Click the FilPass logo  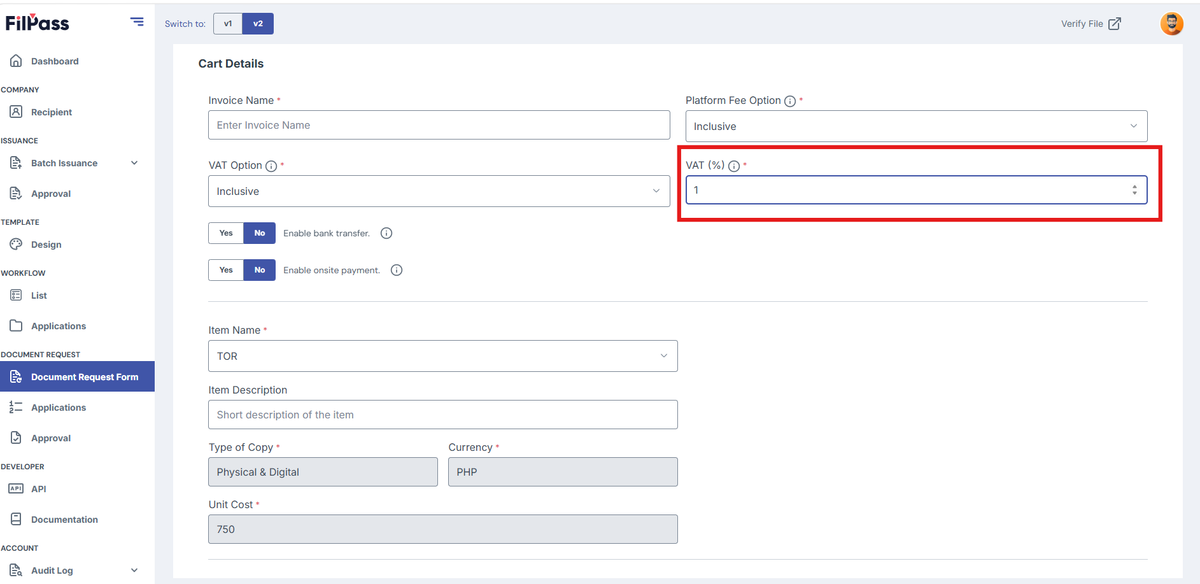(x=38, y=23)
